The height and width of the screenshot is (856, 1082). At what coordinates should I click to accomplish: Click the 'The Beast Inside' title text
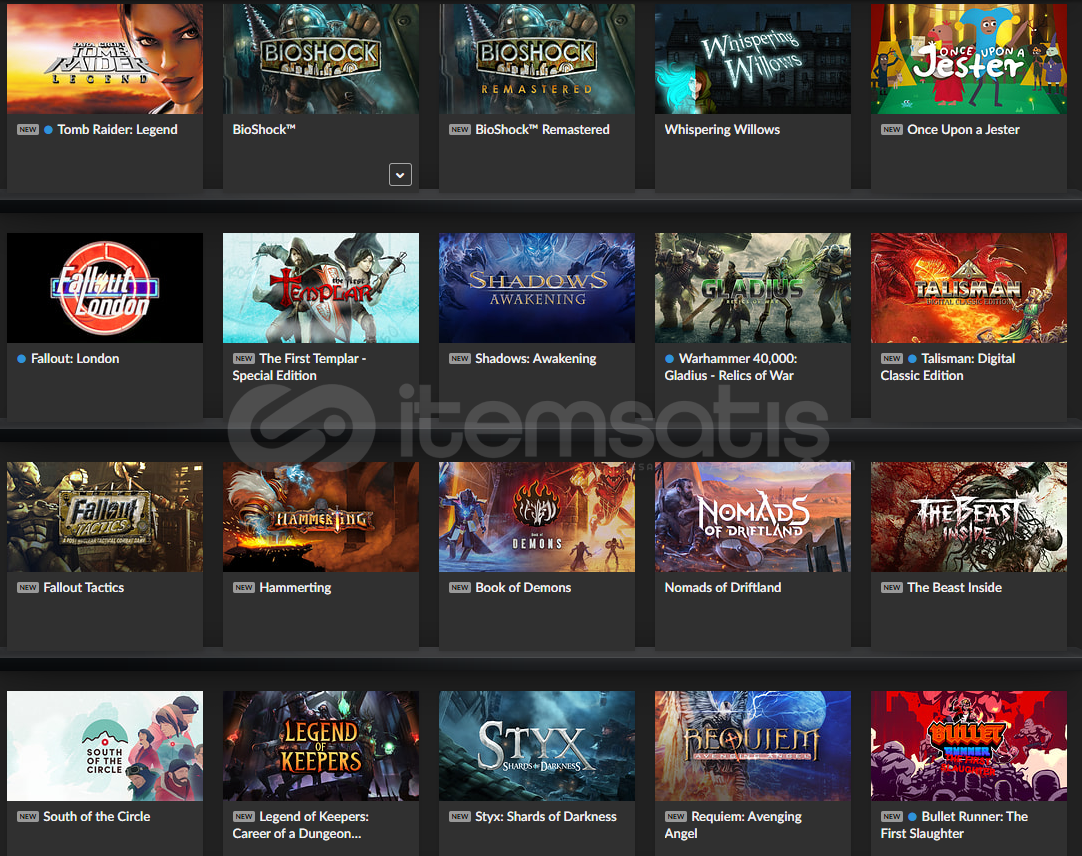coord(954,588)
